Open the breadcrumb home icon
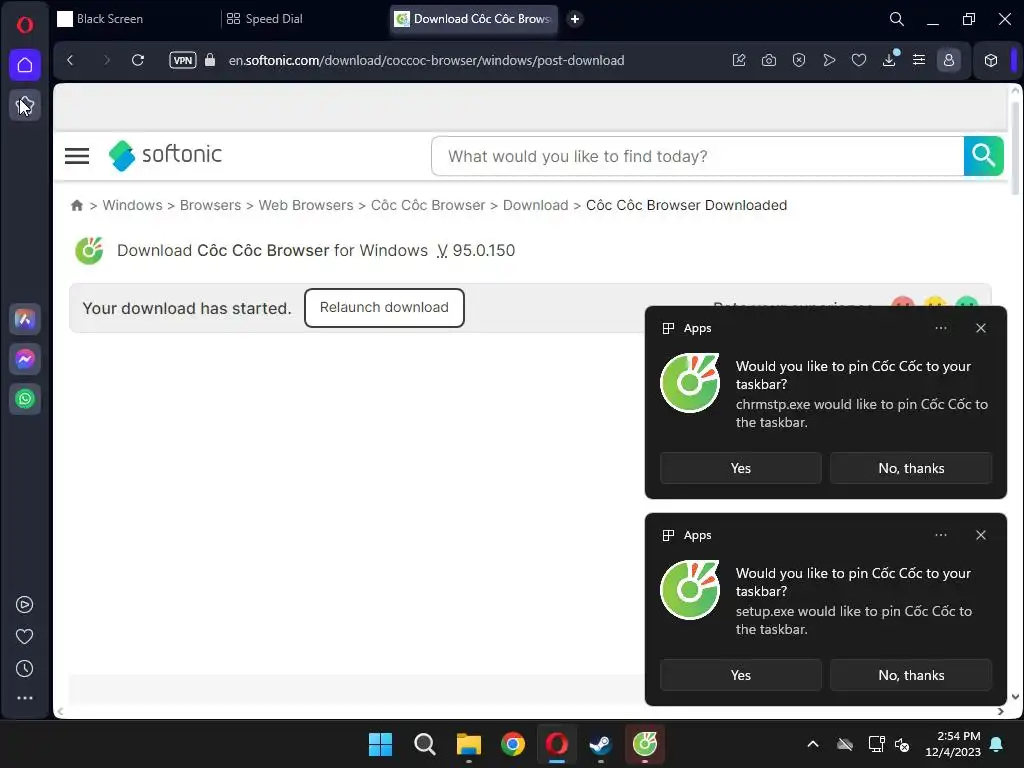1024x768 pixels. [77, 205]
